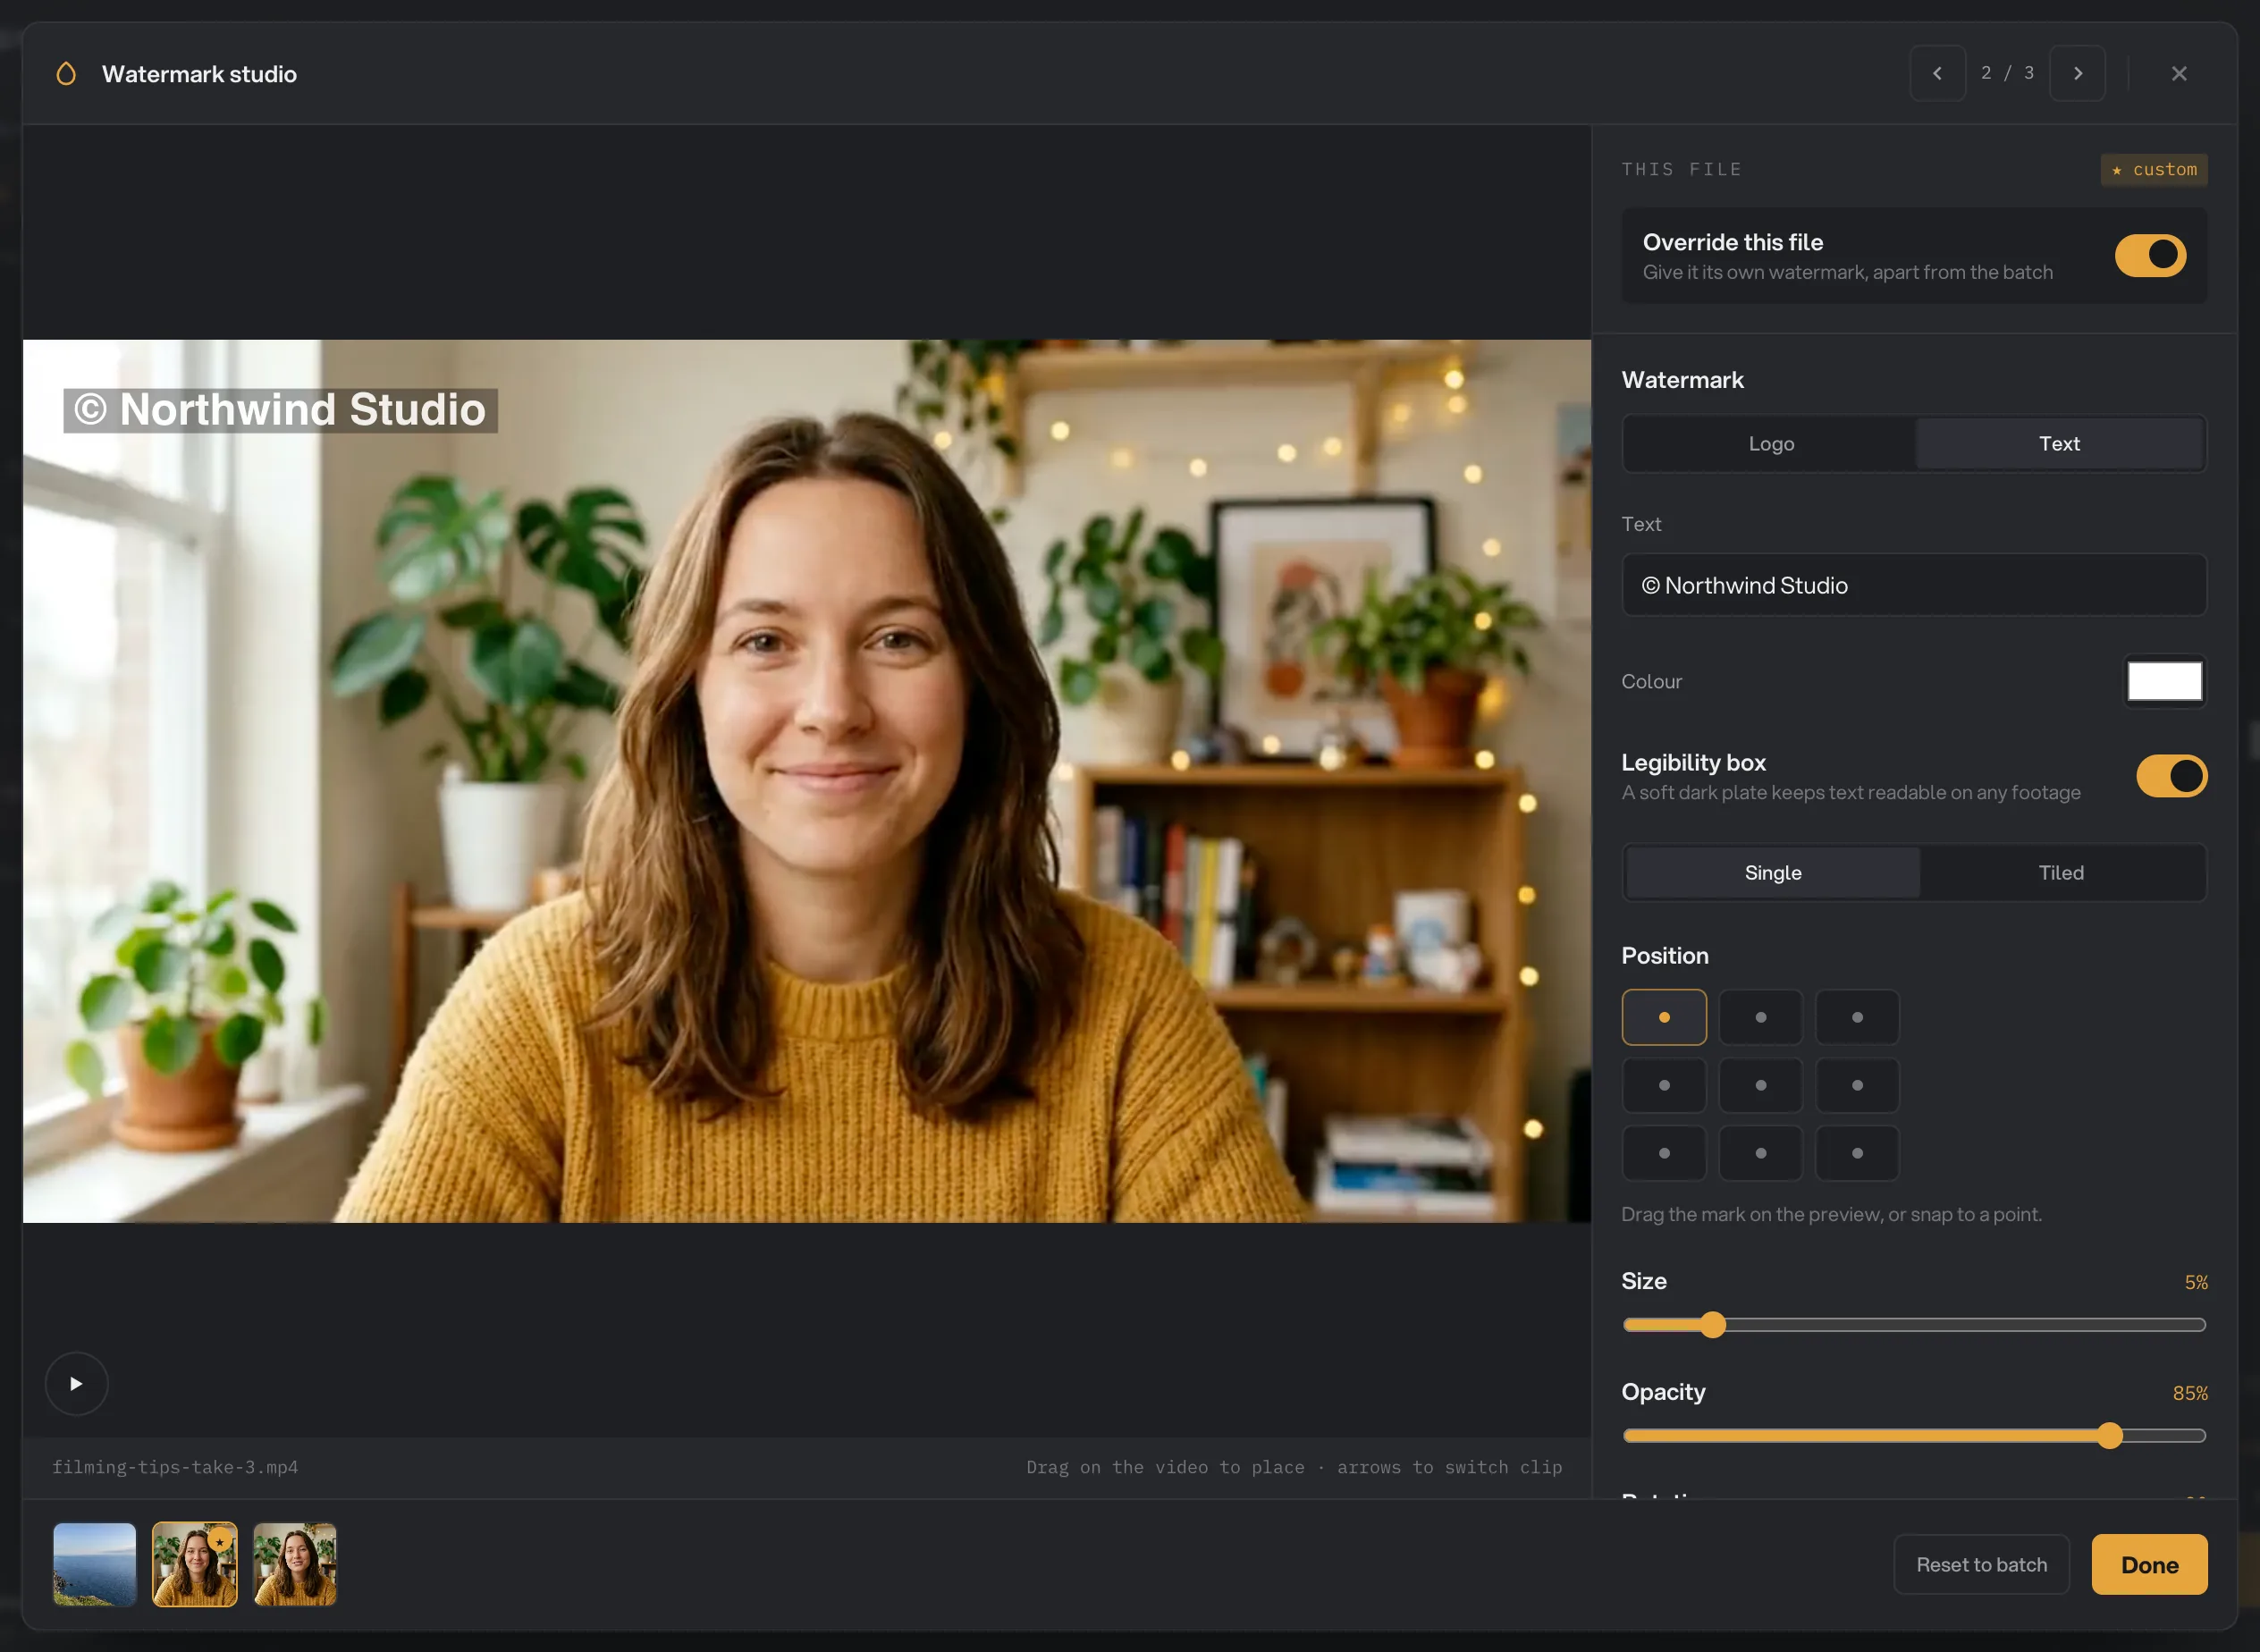Close the Watermark studio dialog
Image resolution: width=2260 pixels, height=1652 pixels.
(x=2179, y=73)
